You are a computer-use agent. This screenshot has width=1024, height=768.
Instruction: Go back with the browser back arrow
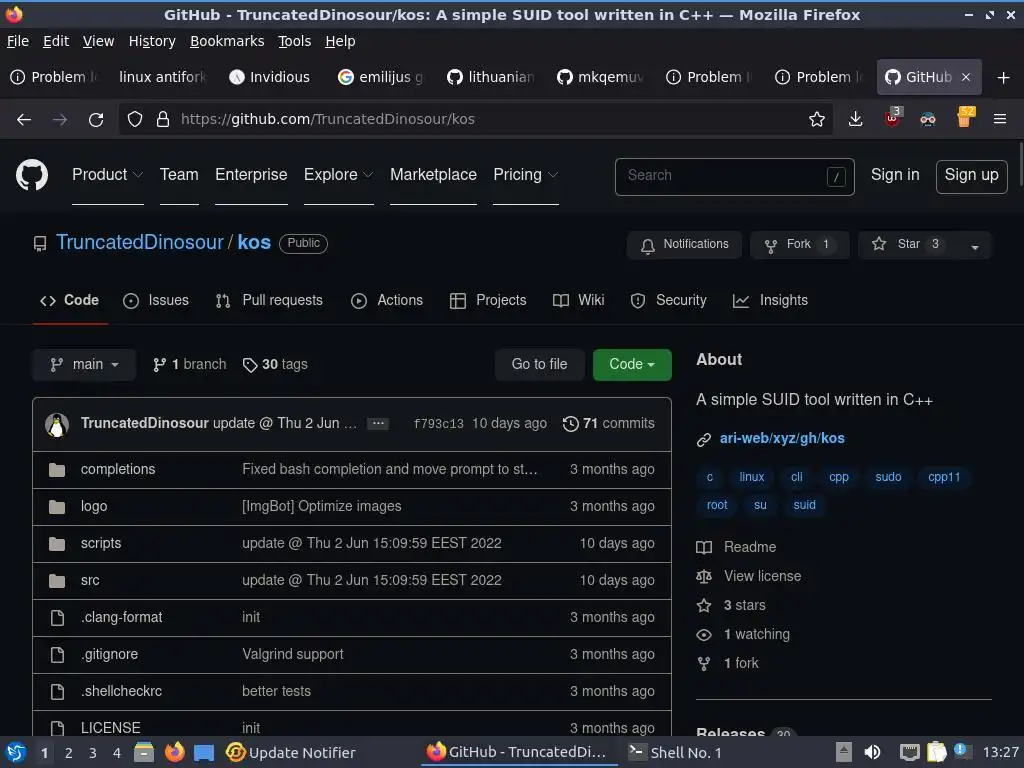point(24,120)
